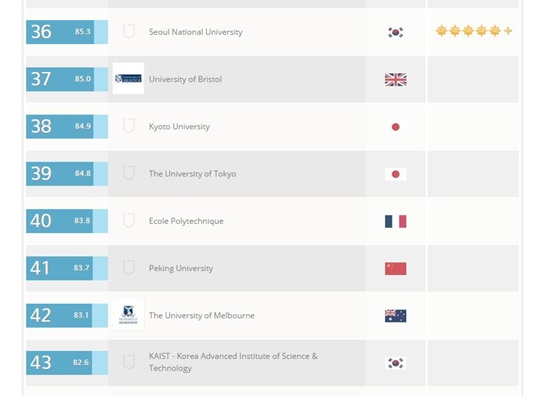Open the KAIST Korea Advanced Institute link
Screen dimensions: 540x396
[x=233, y=362]
